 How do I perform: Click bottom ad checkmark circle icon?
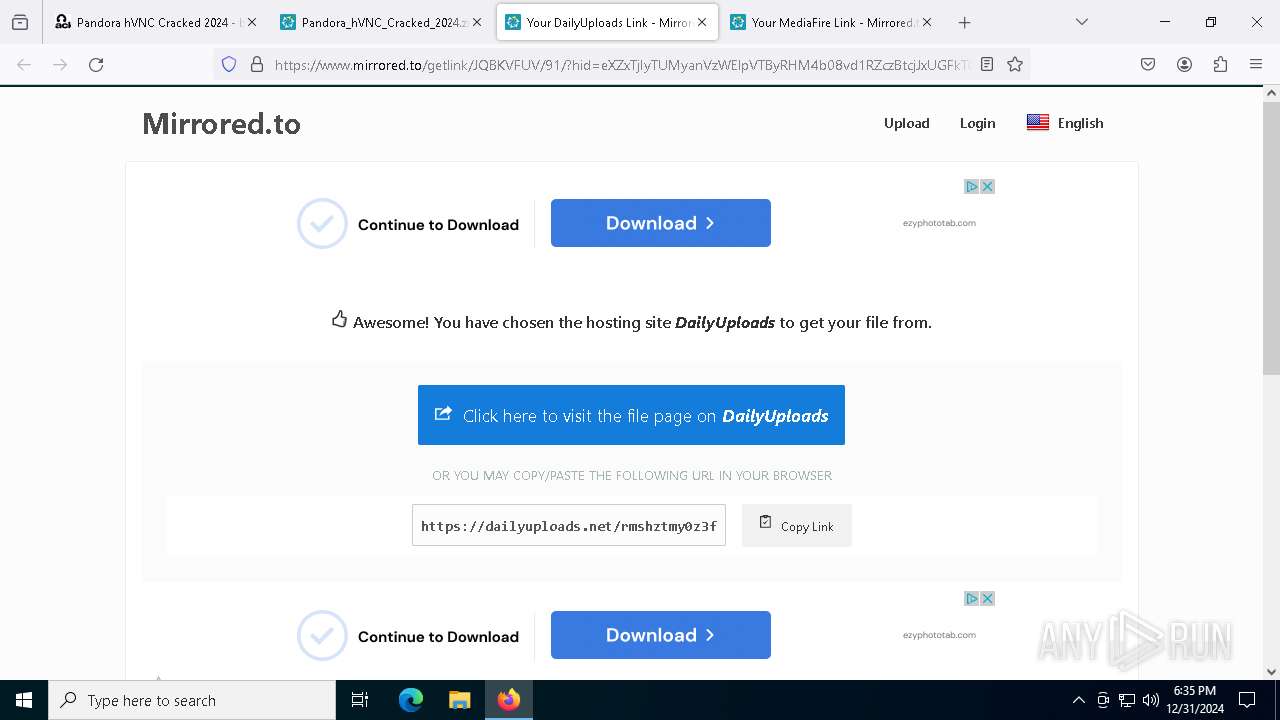[322, 635]
